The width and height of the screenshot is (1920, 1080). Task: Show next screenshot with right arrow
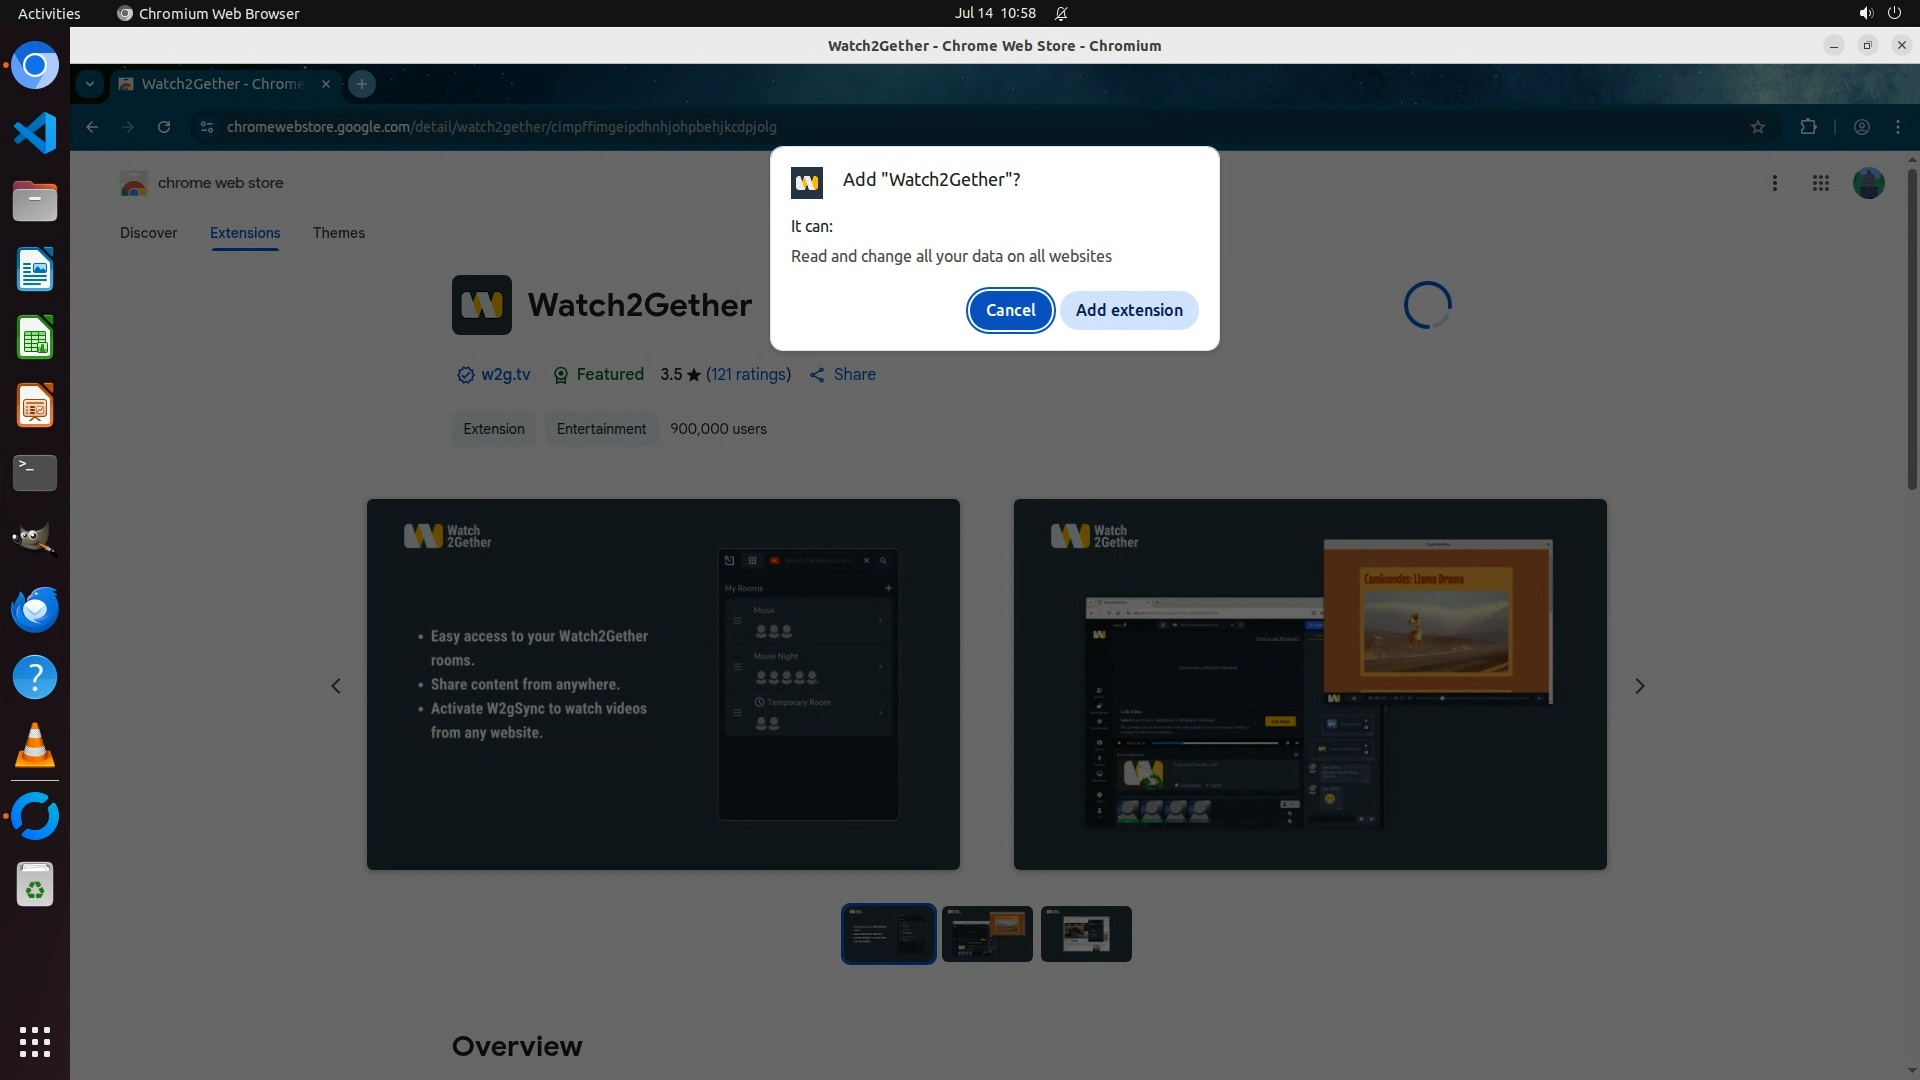1639,686
